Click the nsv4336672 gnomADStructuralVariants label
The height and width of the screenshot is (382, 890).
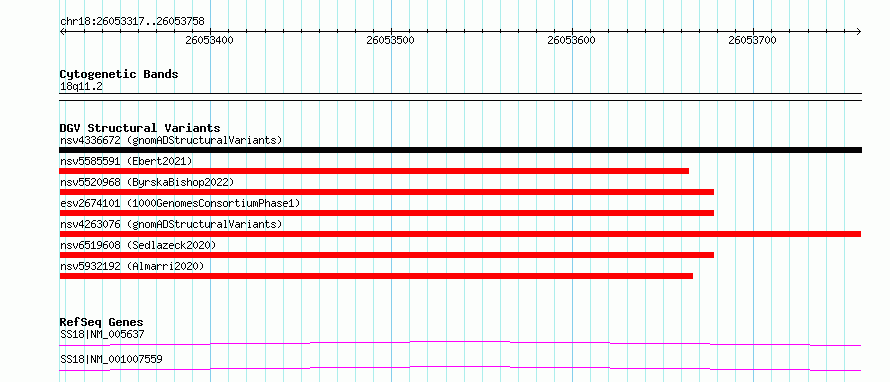[x=171, y=140]
